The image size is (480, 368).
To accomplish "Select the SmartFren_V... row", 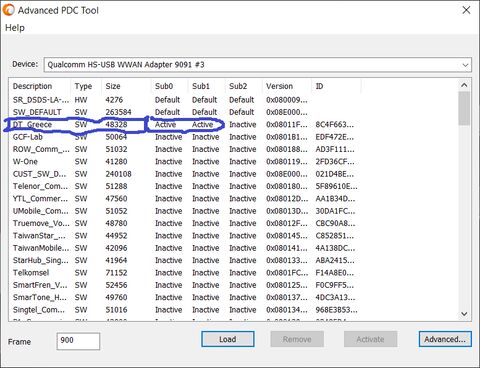I will (185, 285).
